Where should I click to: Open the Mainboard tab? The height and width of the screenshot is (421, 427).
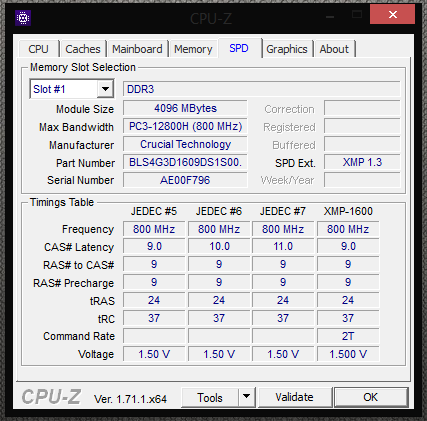pos(137,49)
